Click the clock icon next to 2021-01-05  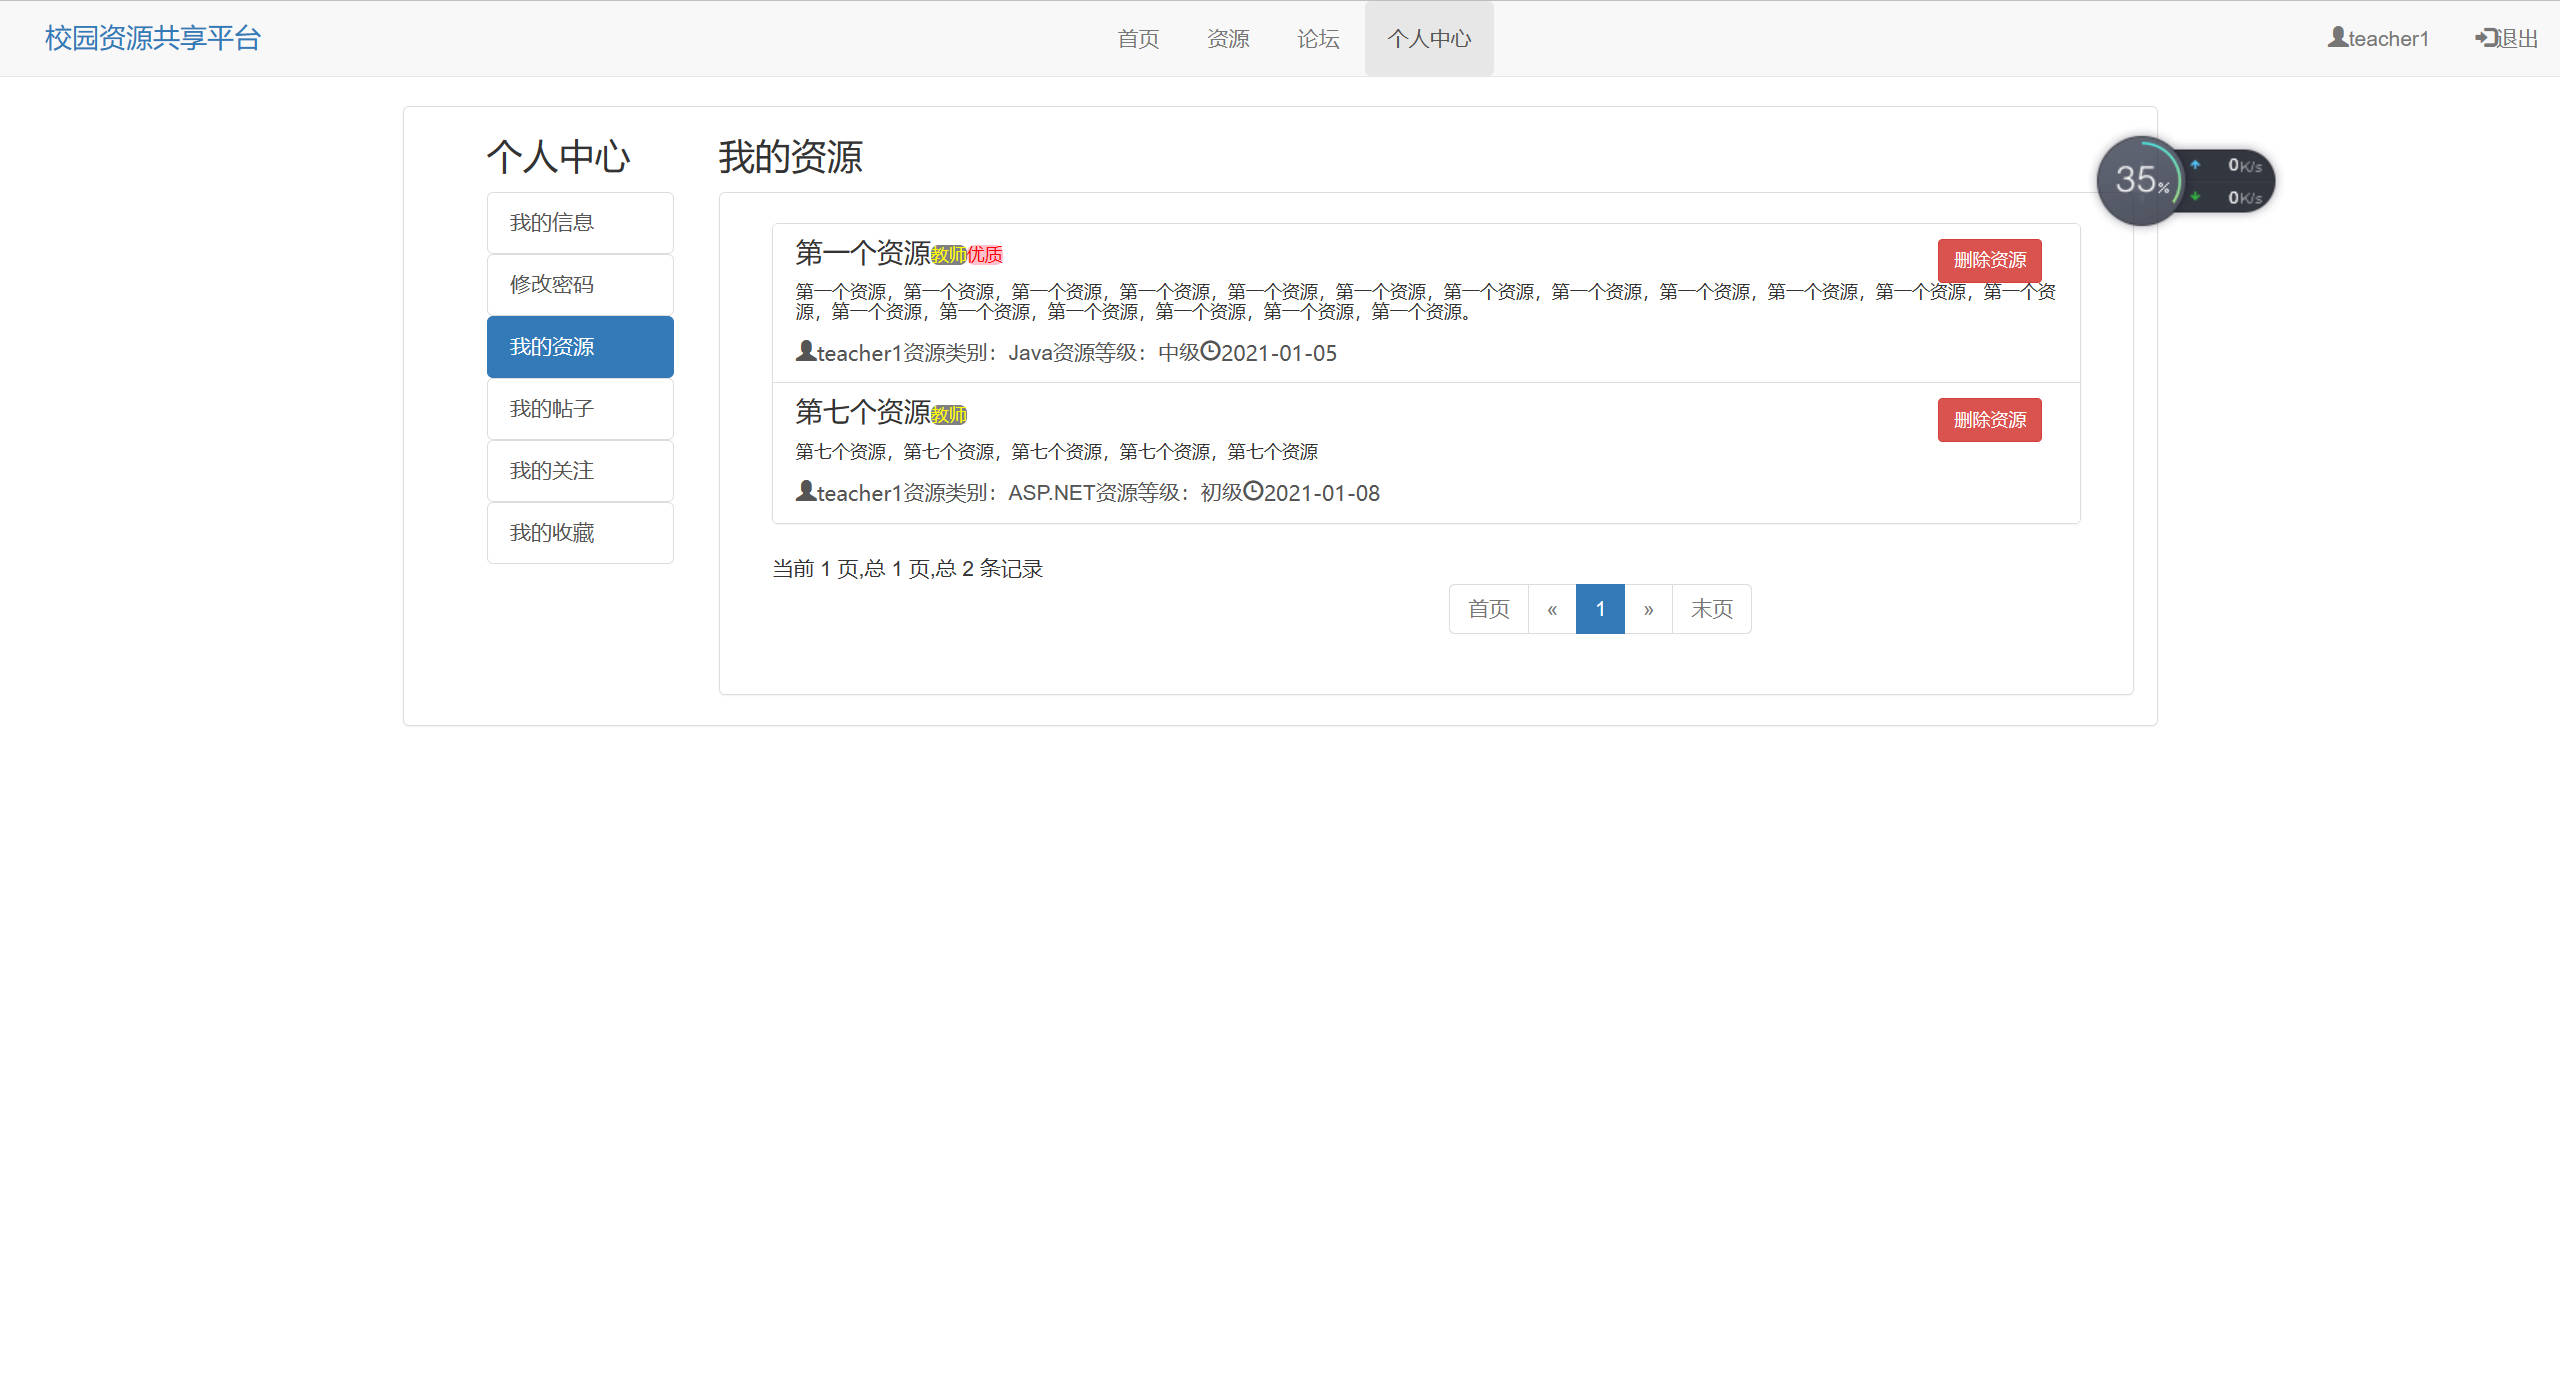[1211, 353]
